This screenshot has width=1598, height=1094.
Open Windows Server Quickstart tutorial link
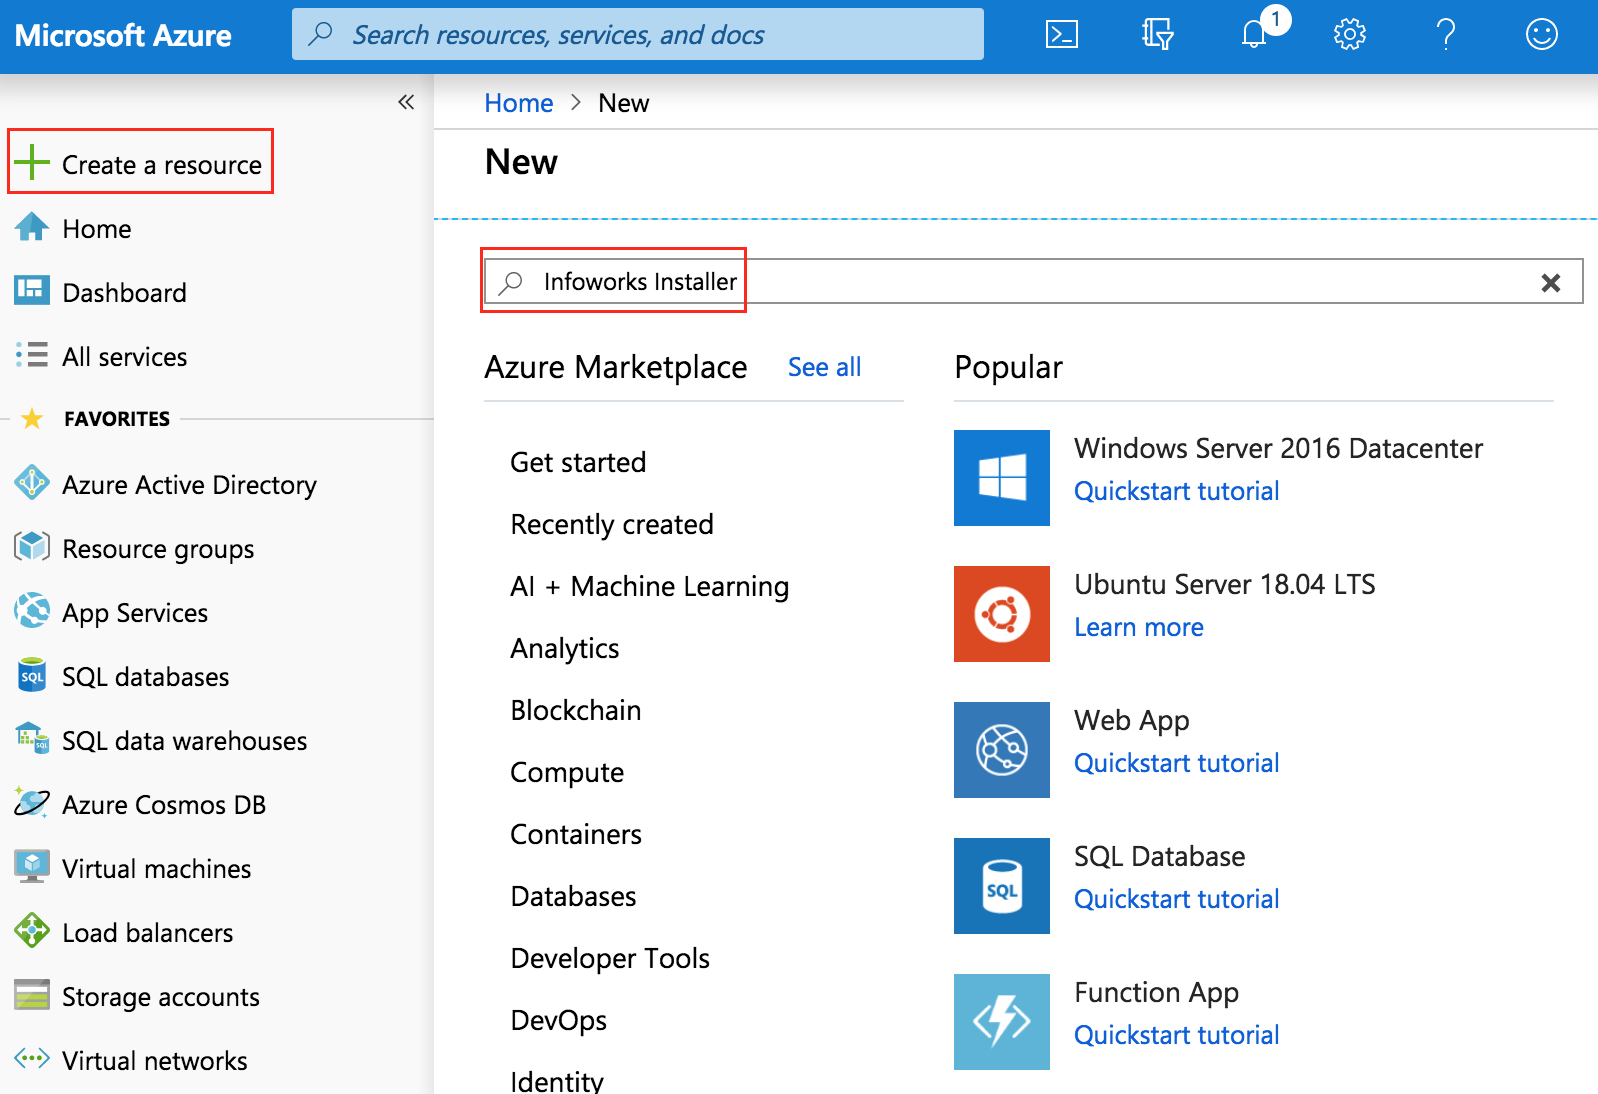(x=1177, y=491)
